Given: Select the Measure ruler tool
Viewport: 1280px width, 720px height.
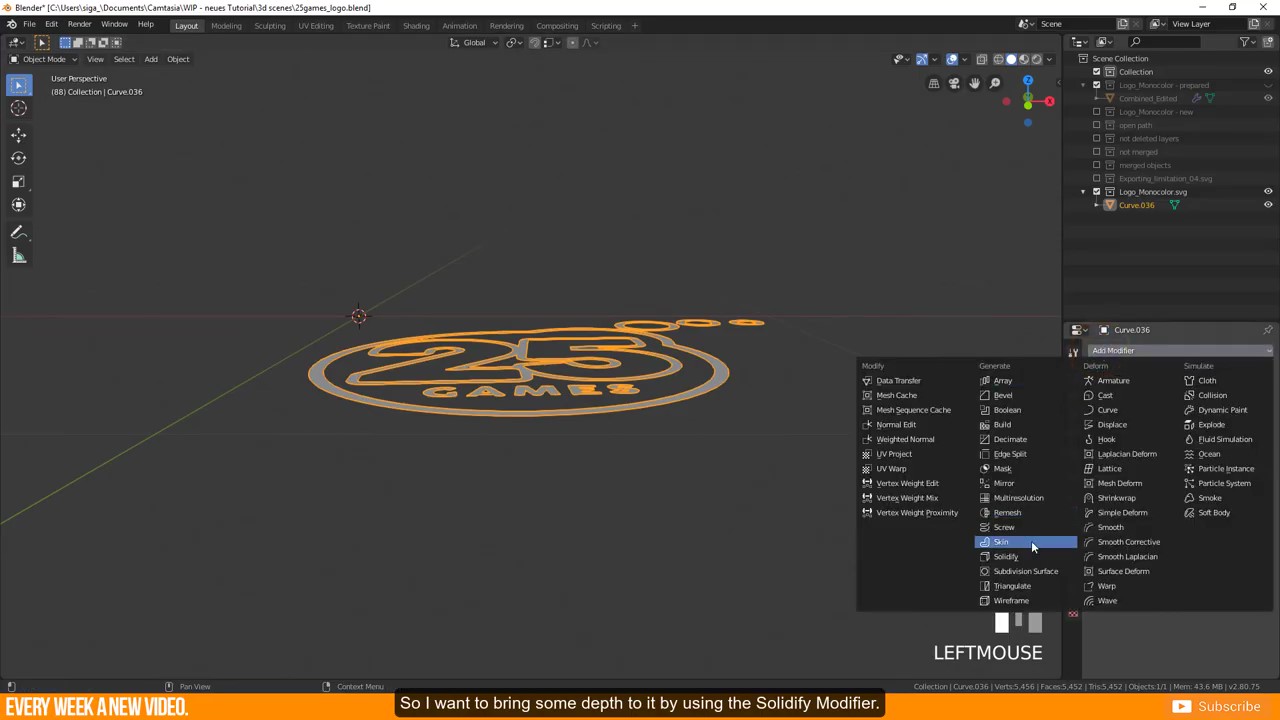Looking at the screenshot, I should tap(18, 256).
